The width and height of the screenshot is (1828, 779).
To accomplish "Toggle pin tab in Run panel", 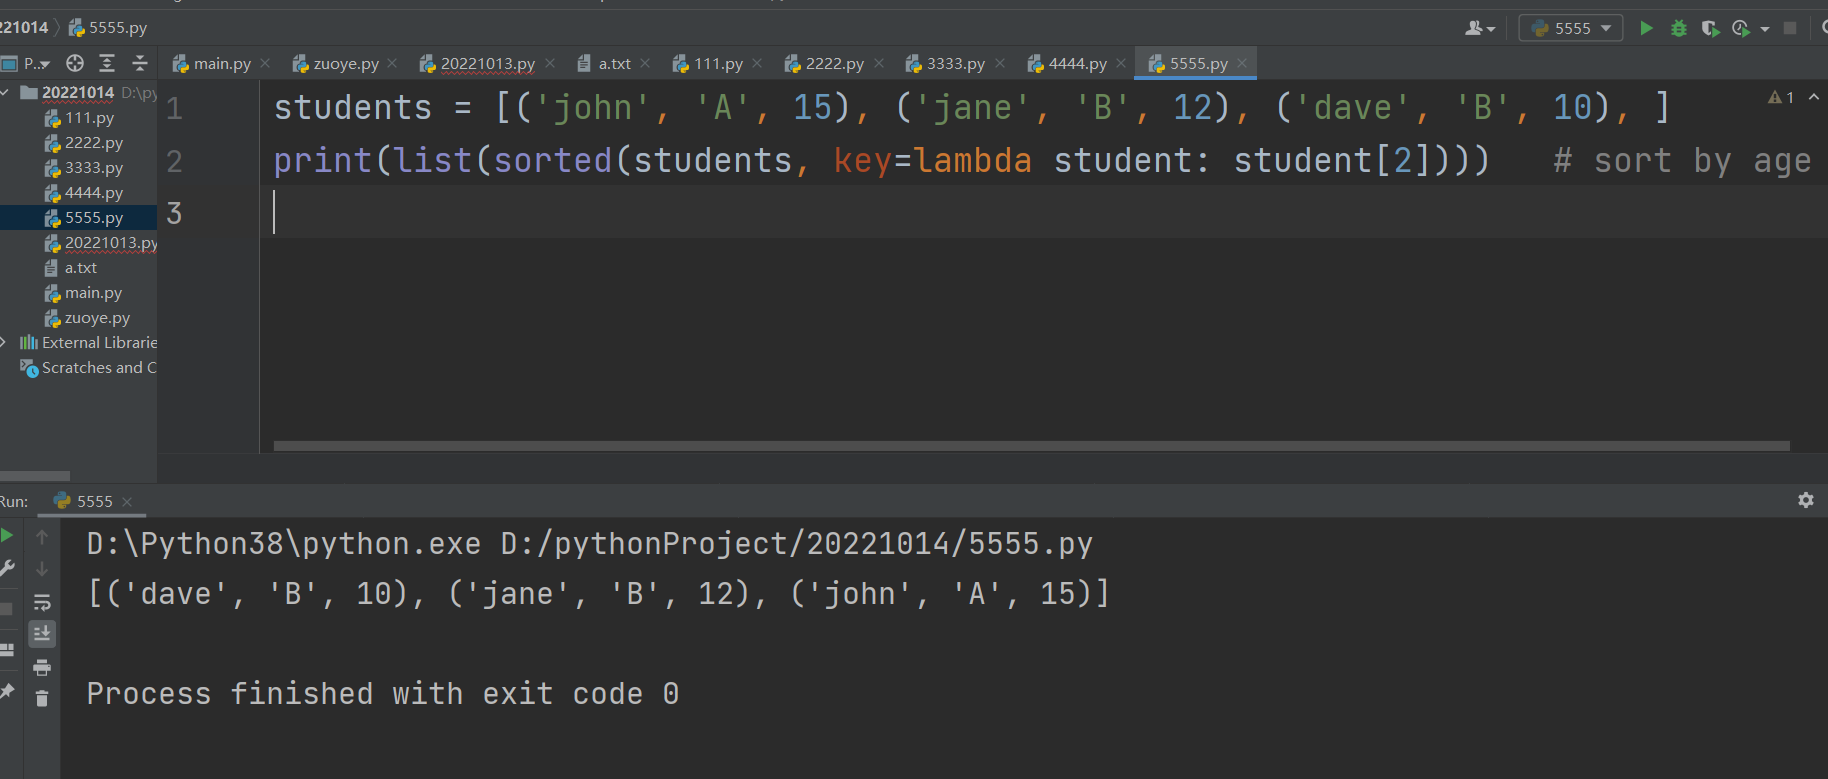I will 7,691.
